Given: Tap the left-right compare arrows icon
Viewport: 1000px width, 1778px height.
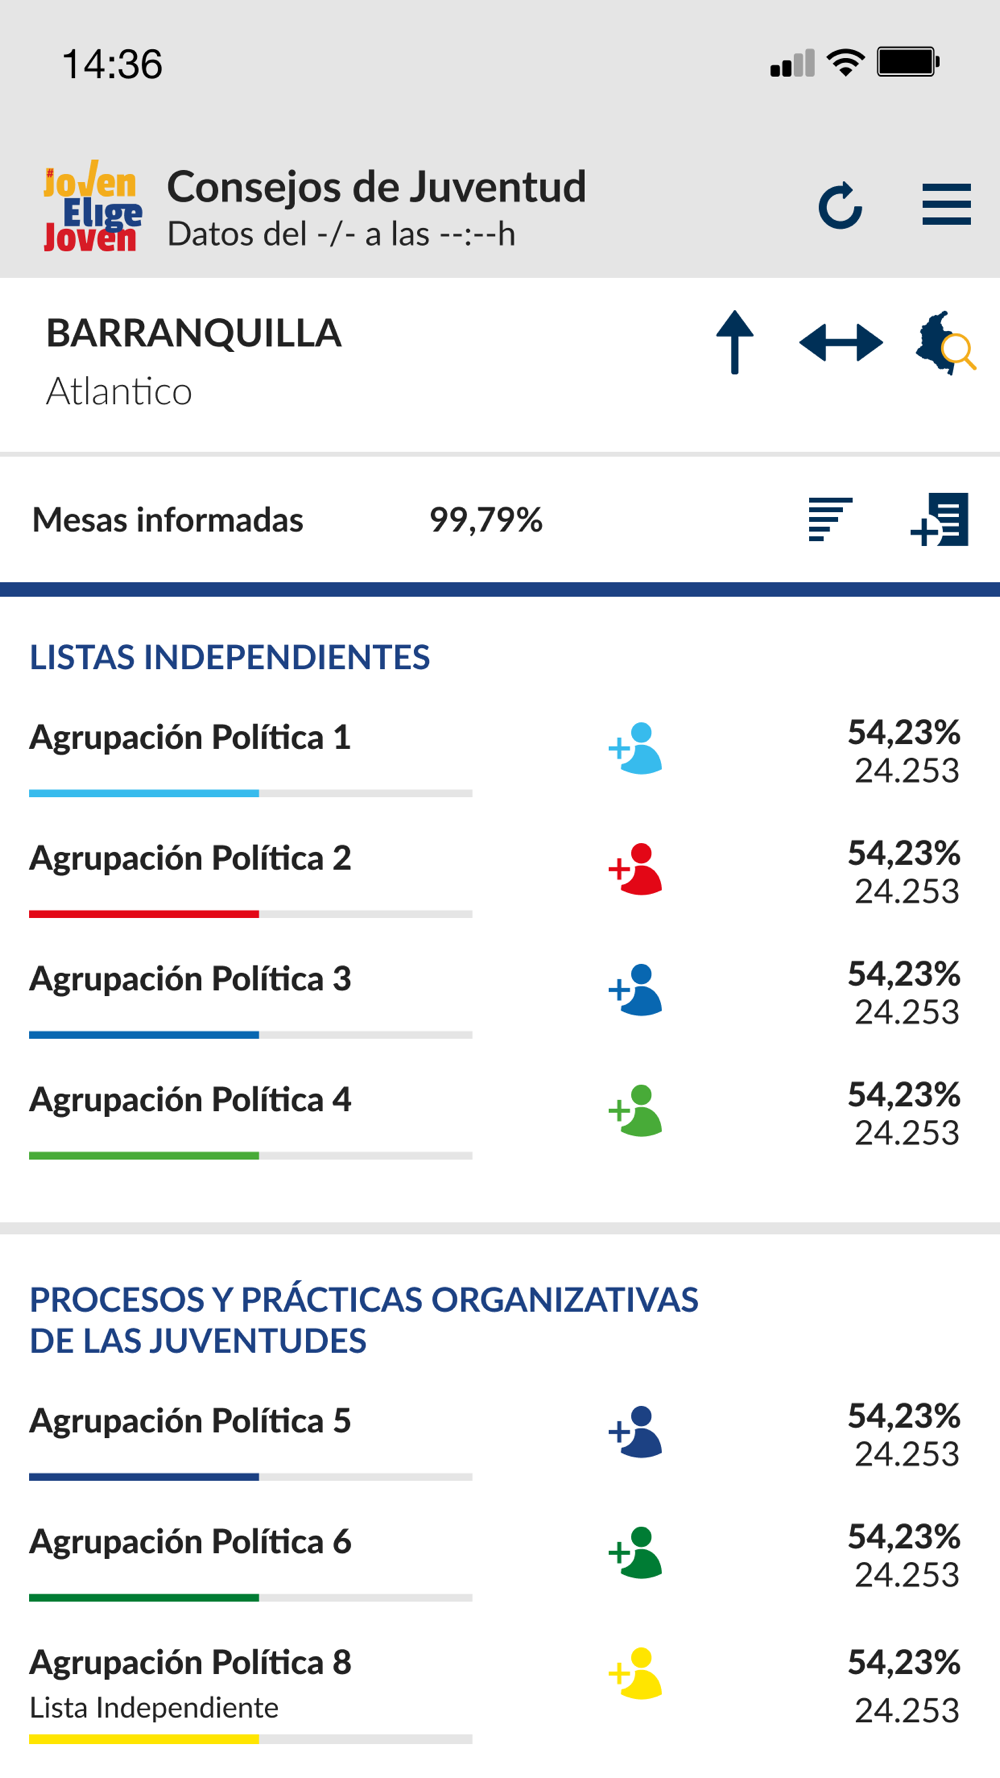Looking at the screenshot, I should tap(841, 343).
